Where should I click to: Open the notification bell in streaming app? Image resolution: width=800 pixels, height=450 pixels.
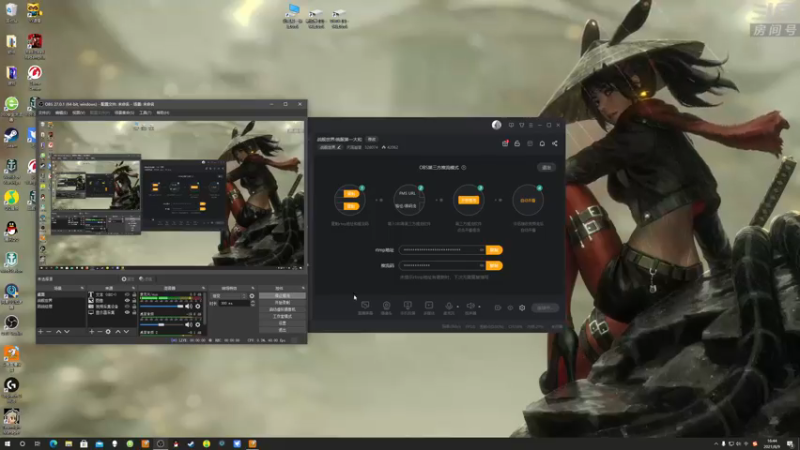pyautogui.click(x=542, y=144)
